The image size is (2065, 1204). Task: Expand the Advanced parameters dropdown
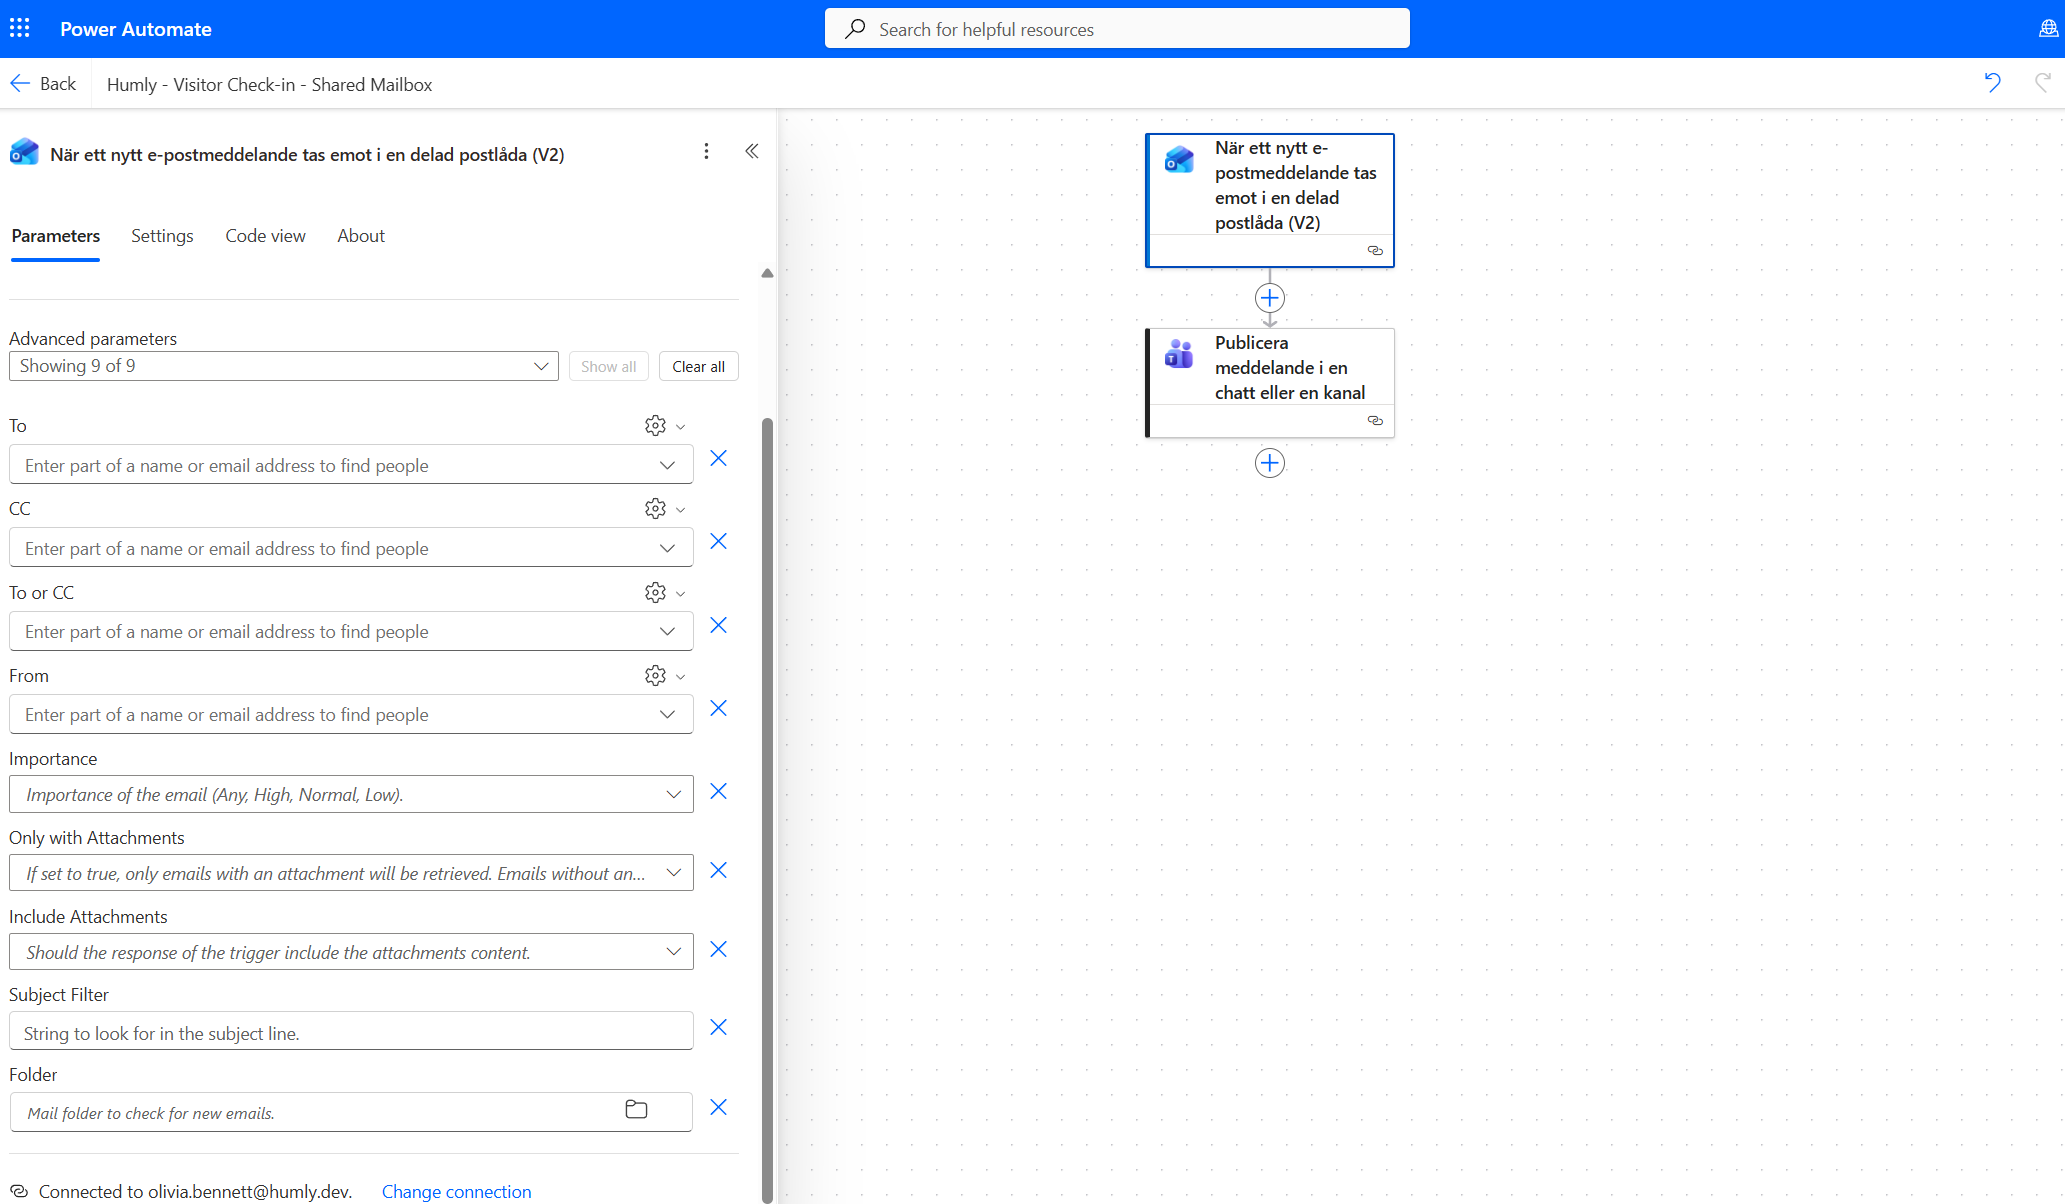pyautogui.click(x=284, y=366)
